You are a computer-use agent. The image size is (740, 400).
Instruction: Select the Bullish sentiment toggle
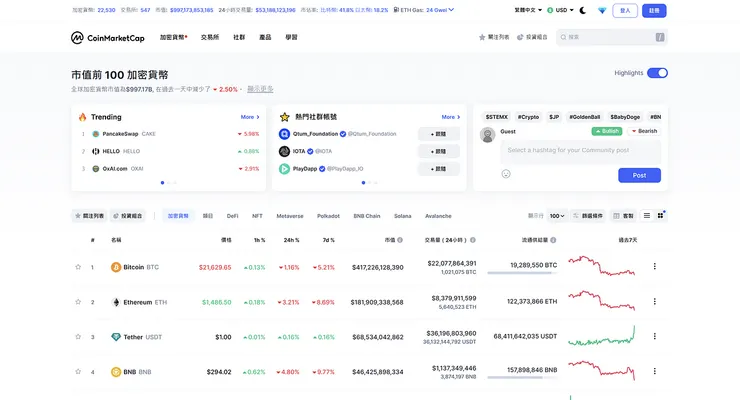click(607, 131)
